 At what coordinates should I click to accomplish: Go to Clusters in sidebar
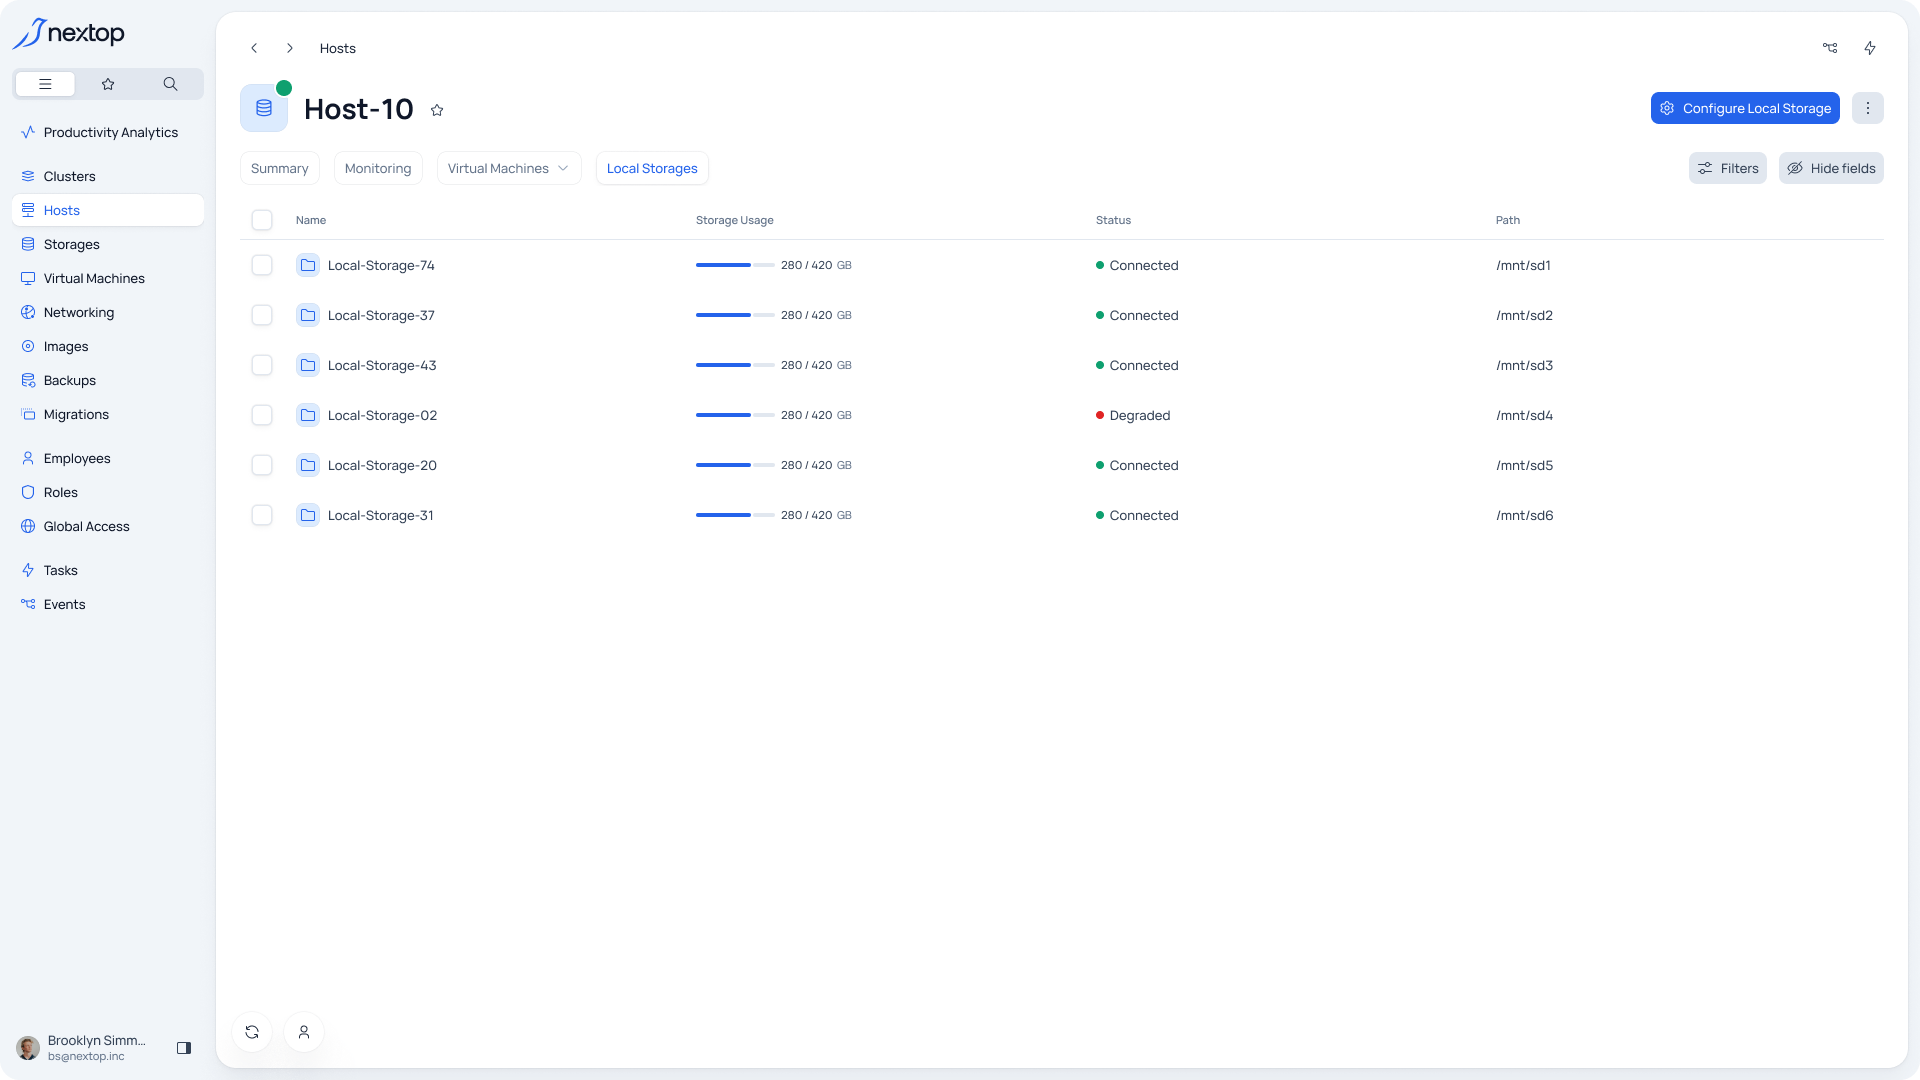[108, 176]
